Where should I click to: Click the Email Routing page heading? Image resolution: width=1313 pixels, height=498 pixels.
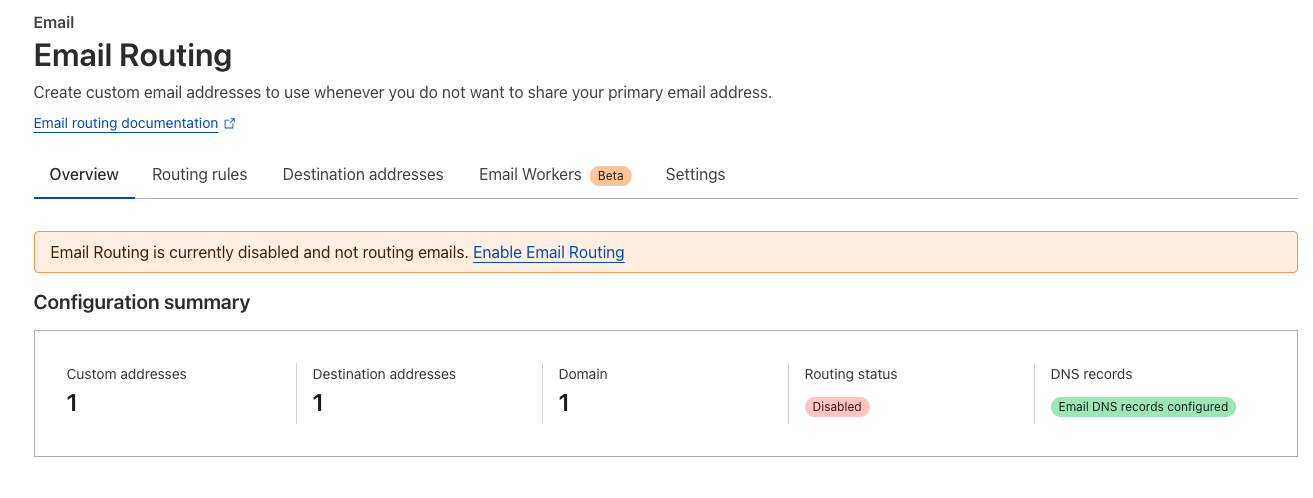[133, 55]
